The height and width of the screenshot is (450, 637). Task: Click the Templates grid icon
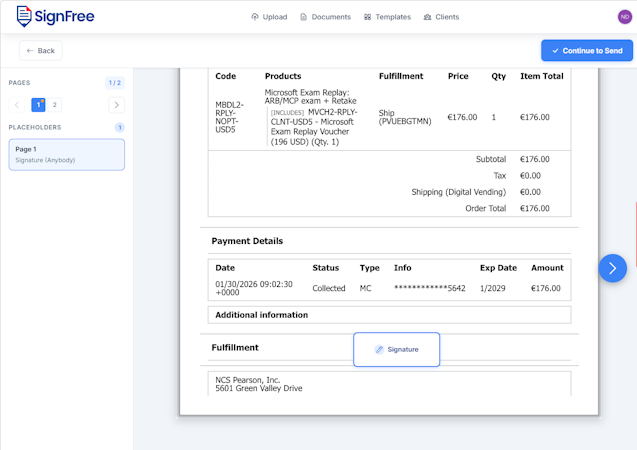coord(368,17)
